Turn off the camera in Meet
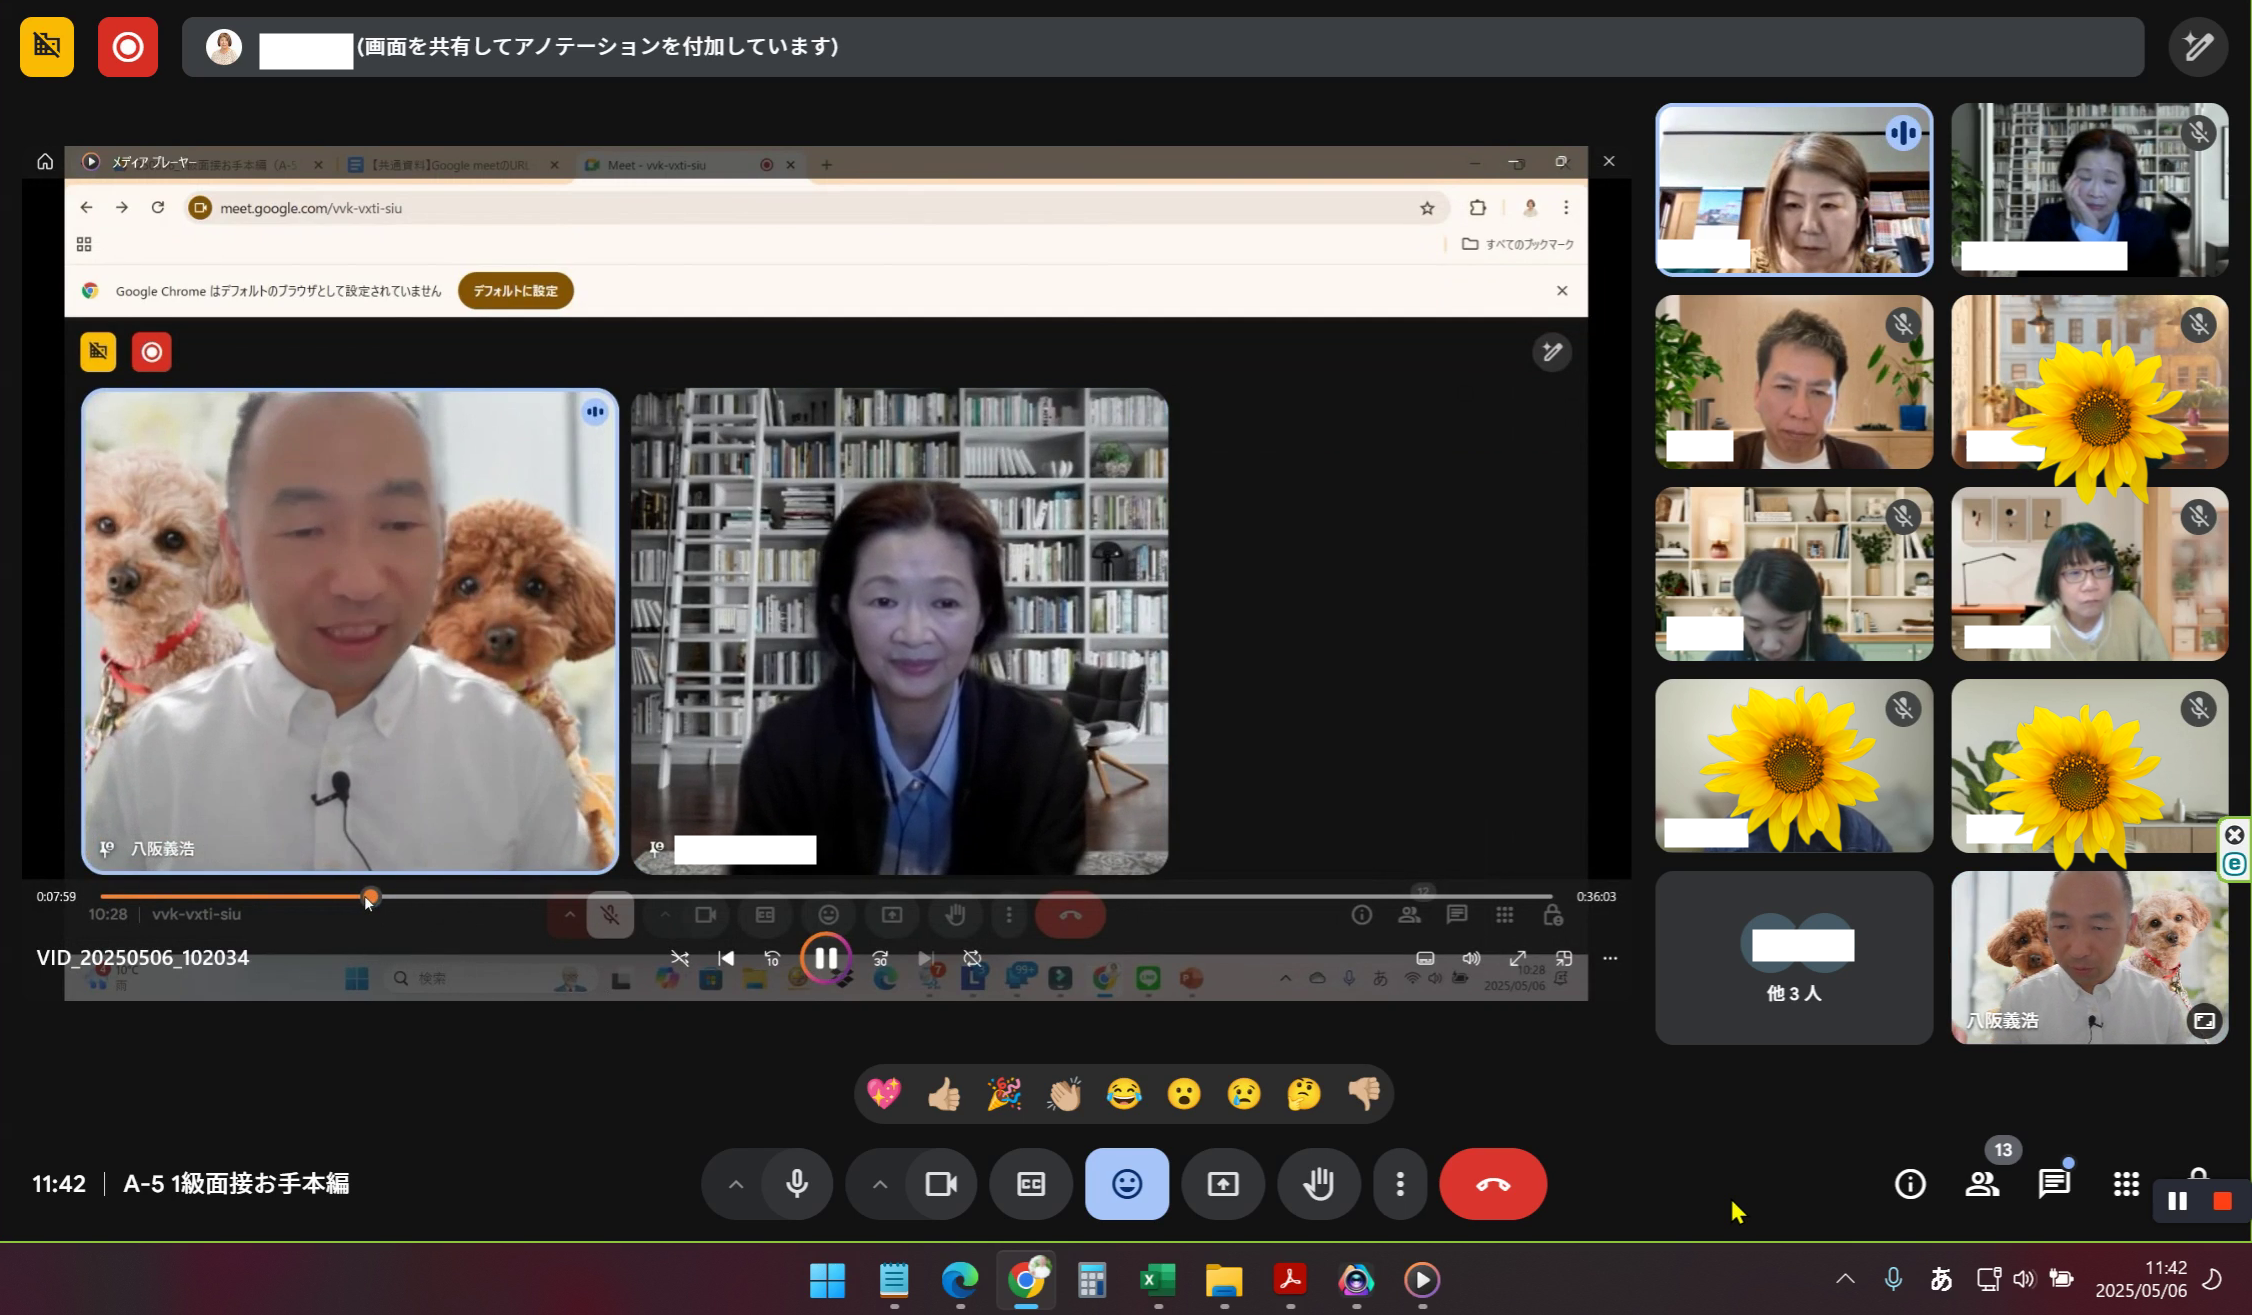The image size is (2252, 1315). coord(941,1184)
